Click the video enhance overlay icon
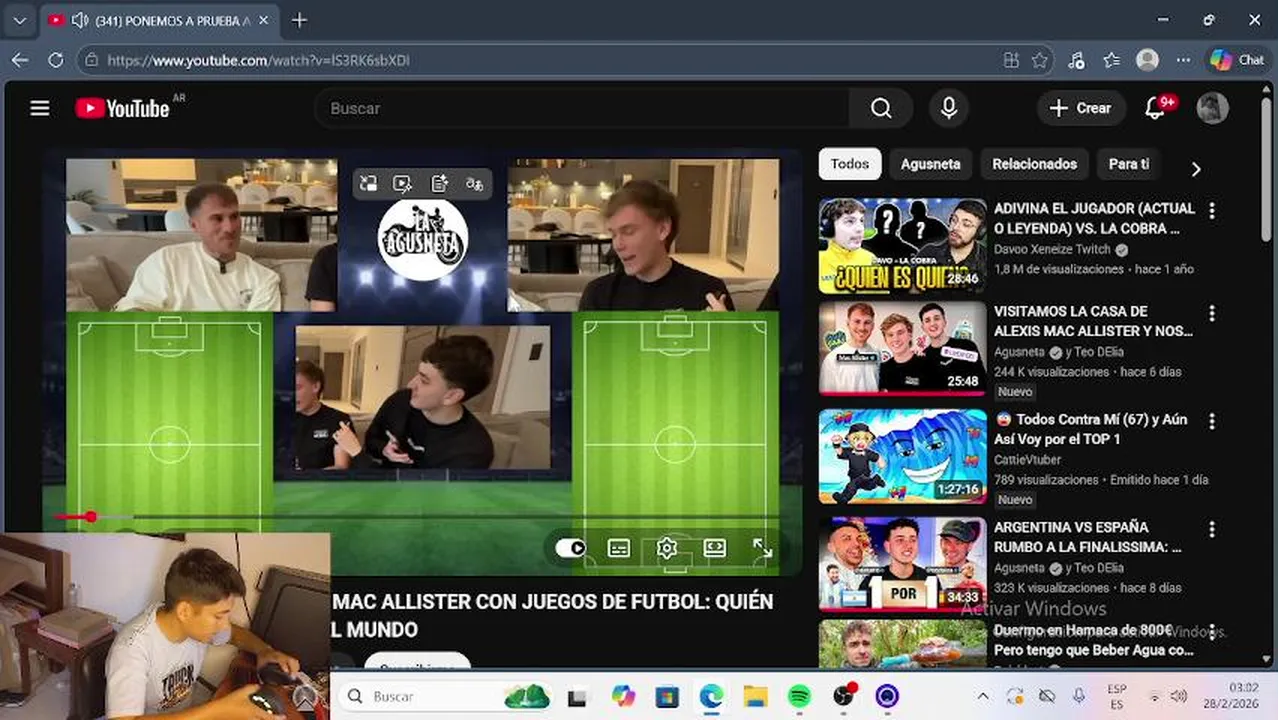Image resolution: width=1278 pixels, height=720 pixels. coord(403,183)
